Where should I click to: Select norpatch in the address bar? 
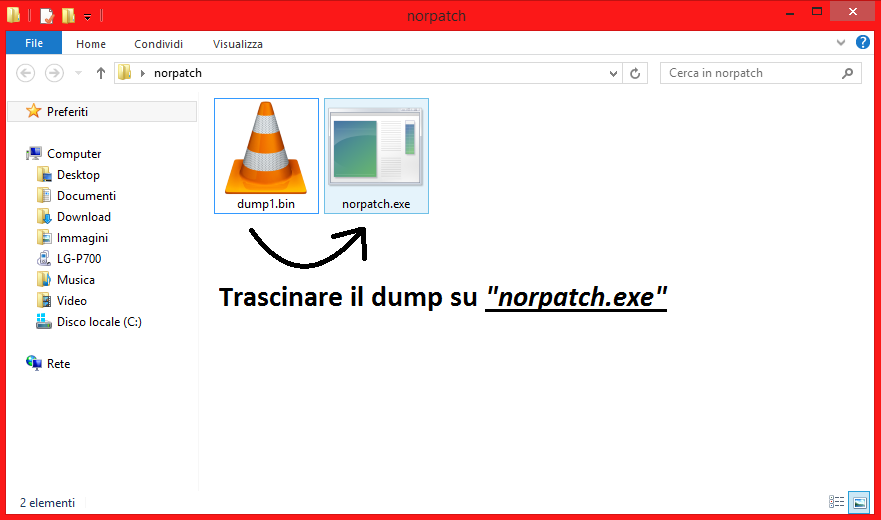point(178,73)
